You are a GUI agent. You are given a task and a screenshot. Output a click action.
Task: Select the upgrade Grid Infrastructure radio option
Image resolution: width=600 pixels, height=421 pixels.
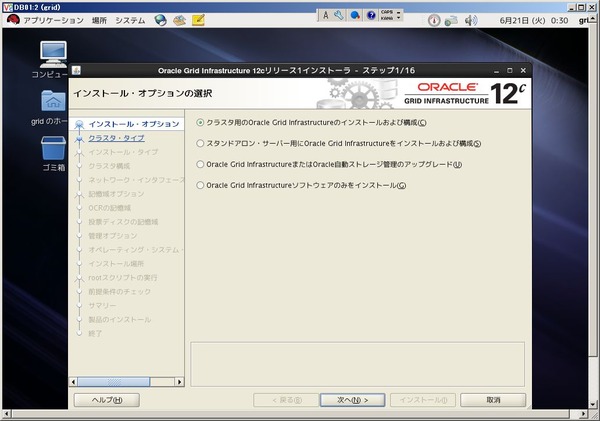(200, 165)
